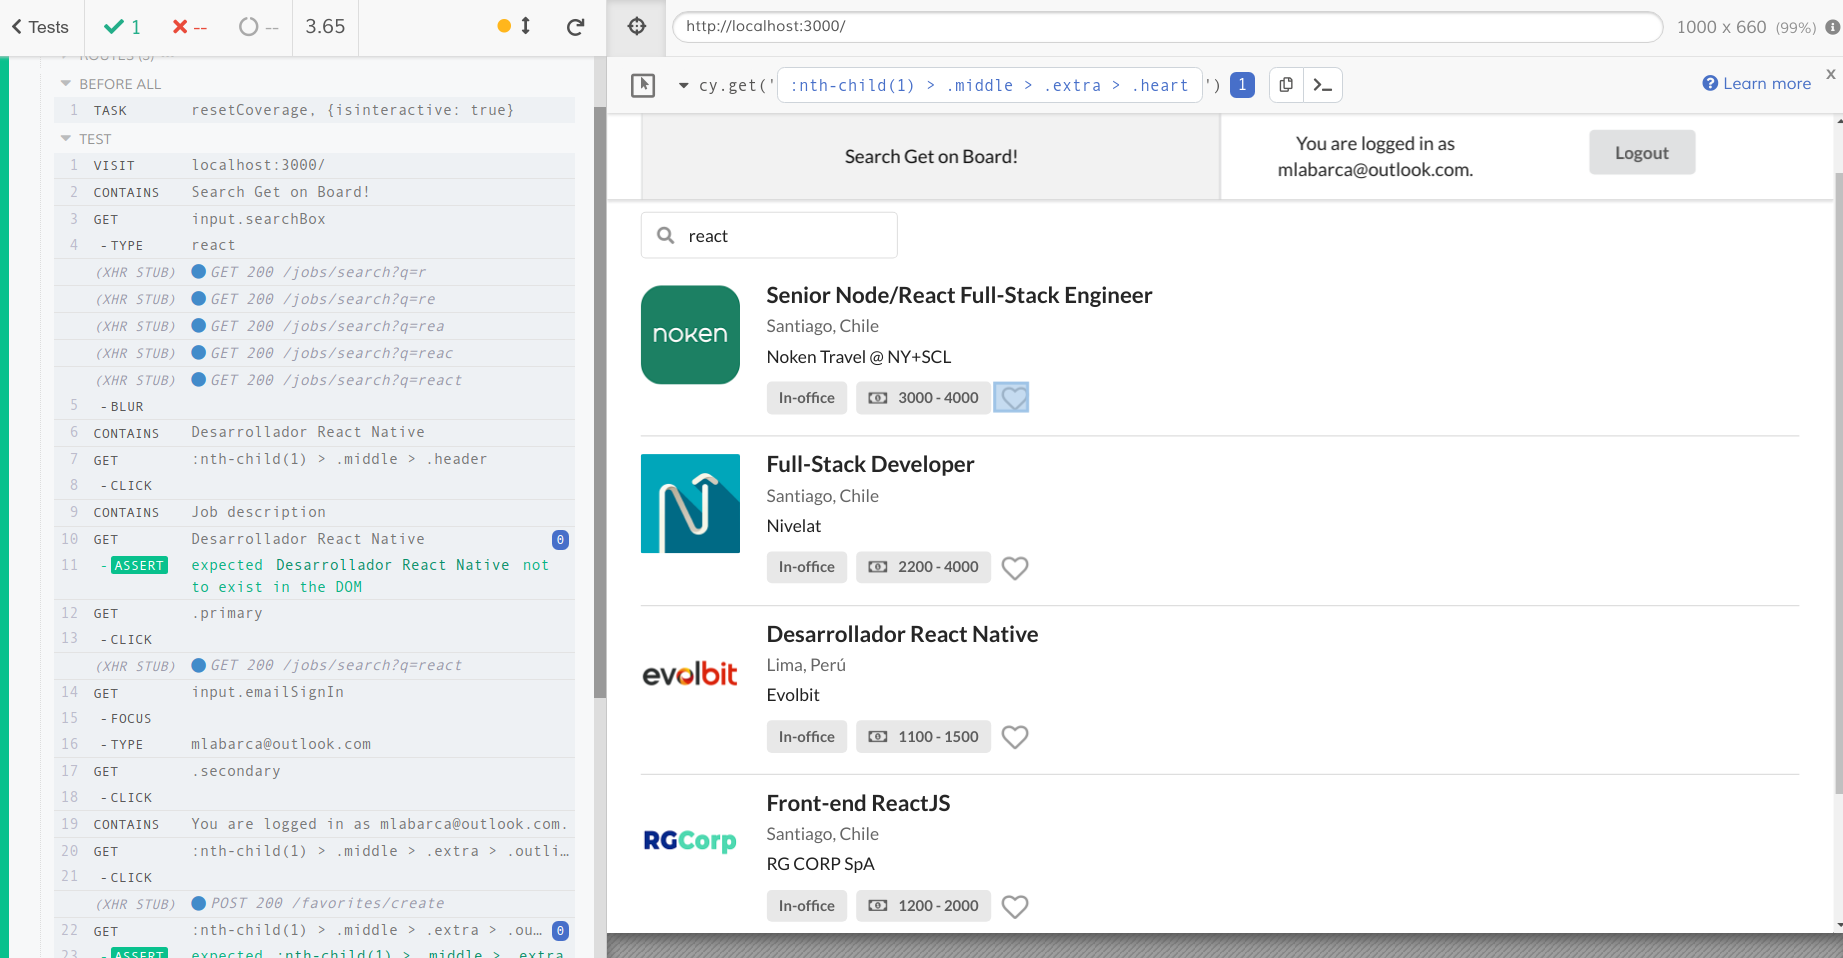Select the GET .secondary command

click(314, 771)
